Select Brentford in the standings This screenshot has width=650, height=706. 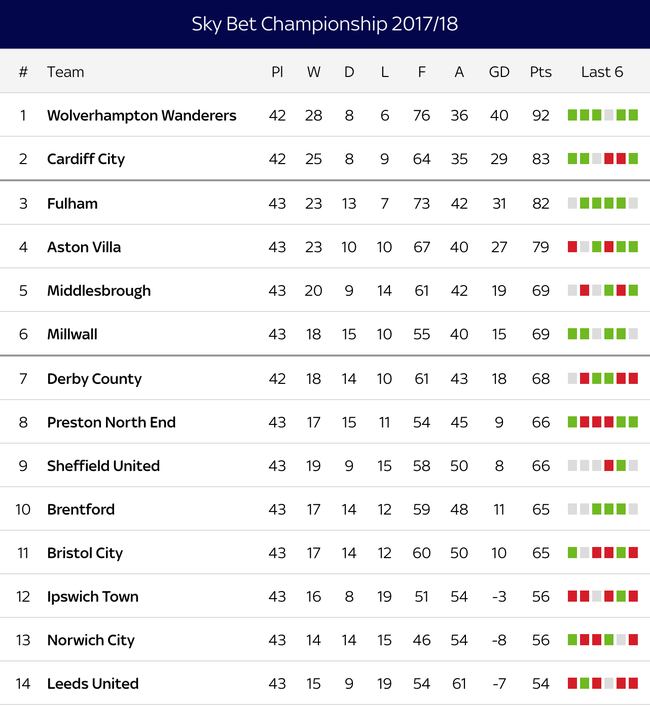81,509
